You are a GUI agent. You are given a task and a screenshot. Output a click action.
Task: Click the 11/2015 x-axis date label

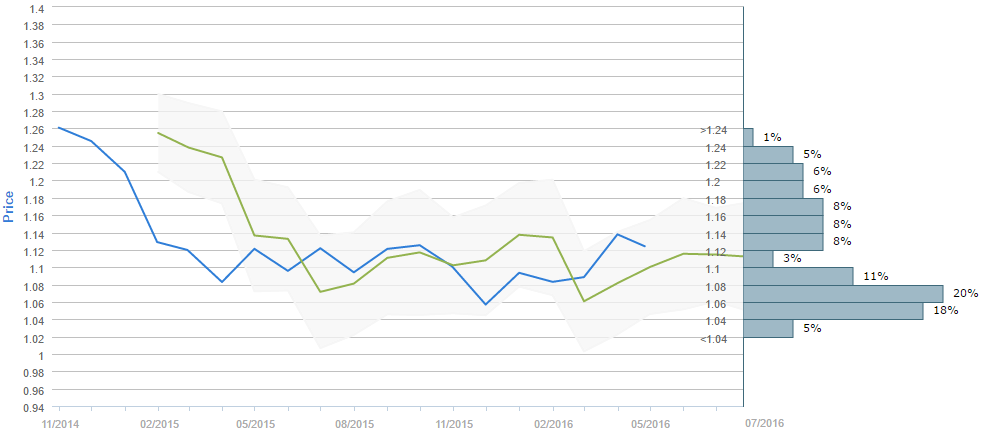453,424
